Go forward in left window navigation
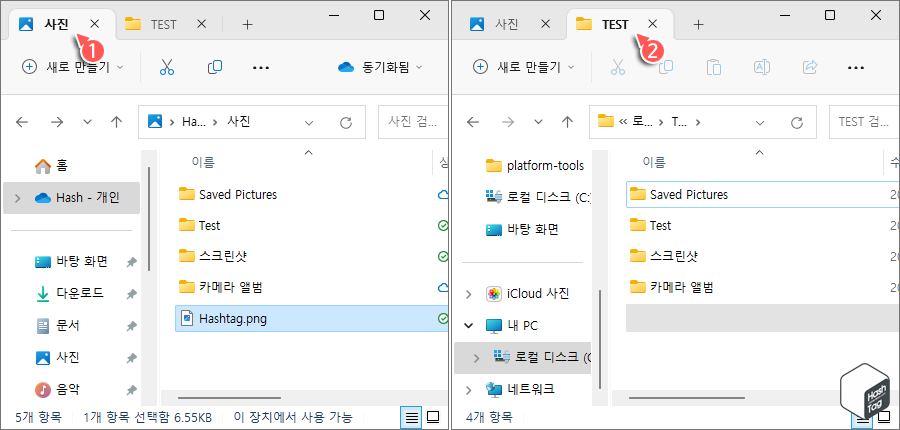This screenshot has width=900, height=430. coord(57,122)
